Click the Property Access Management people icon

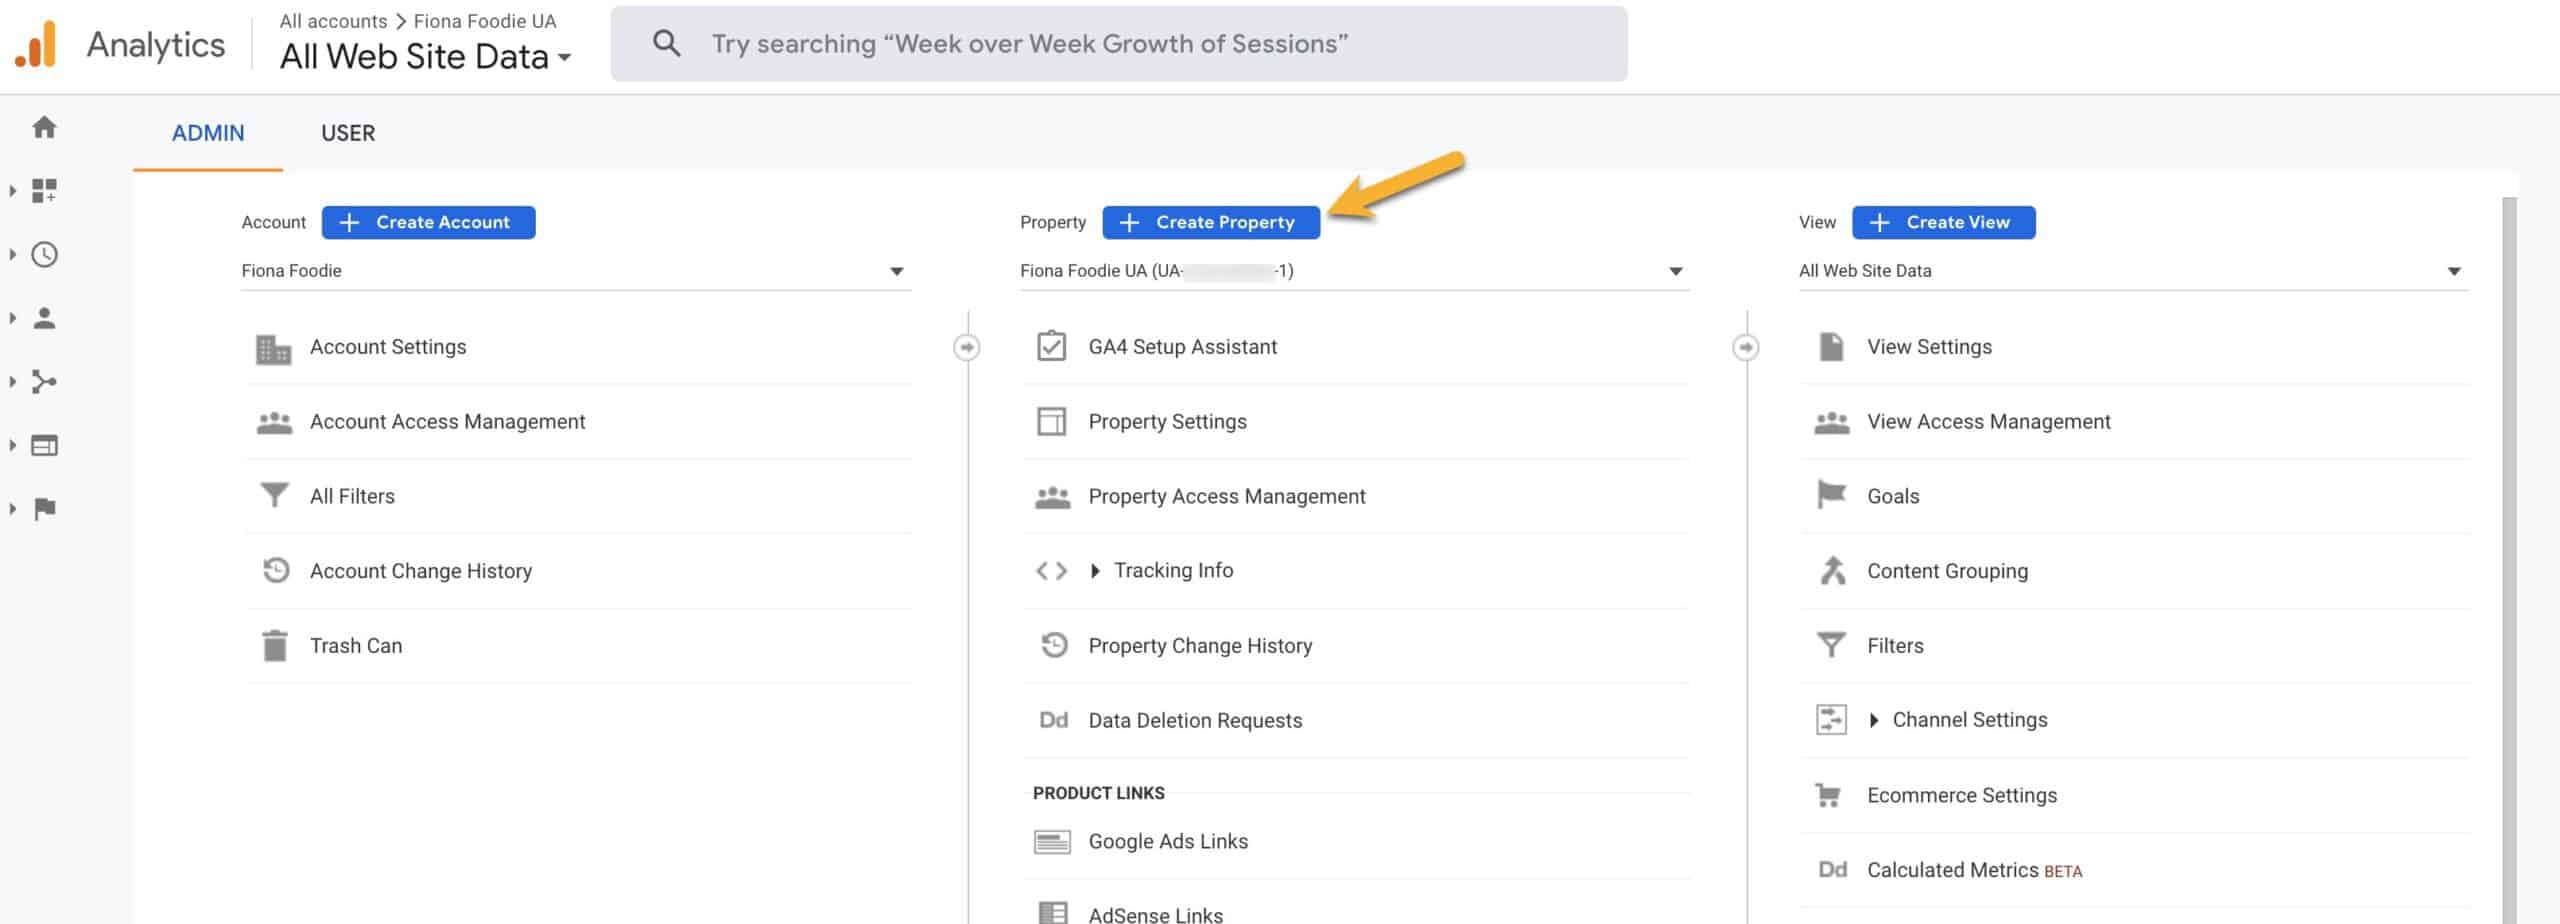pyautogui.click(x=1052, y=497)
